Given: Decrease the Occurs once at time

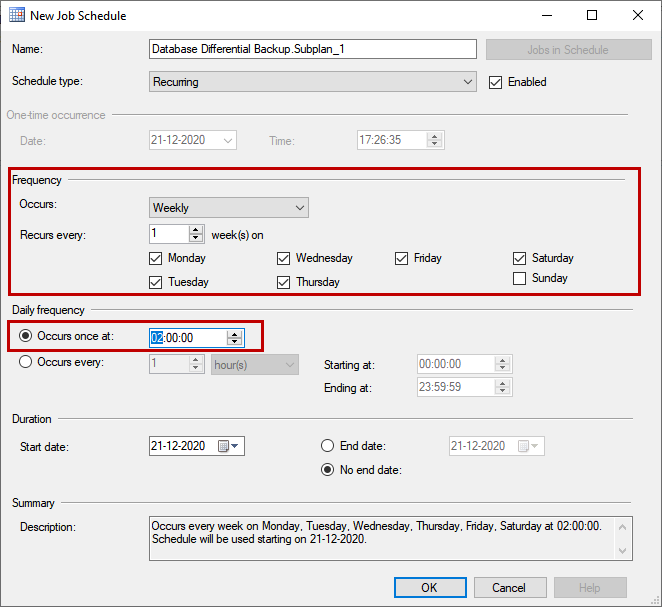Looking at the screenshot, I should click(x=234, y=342).
